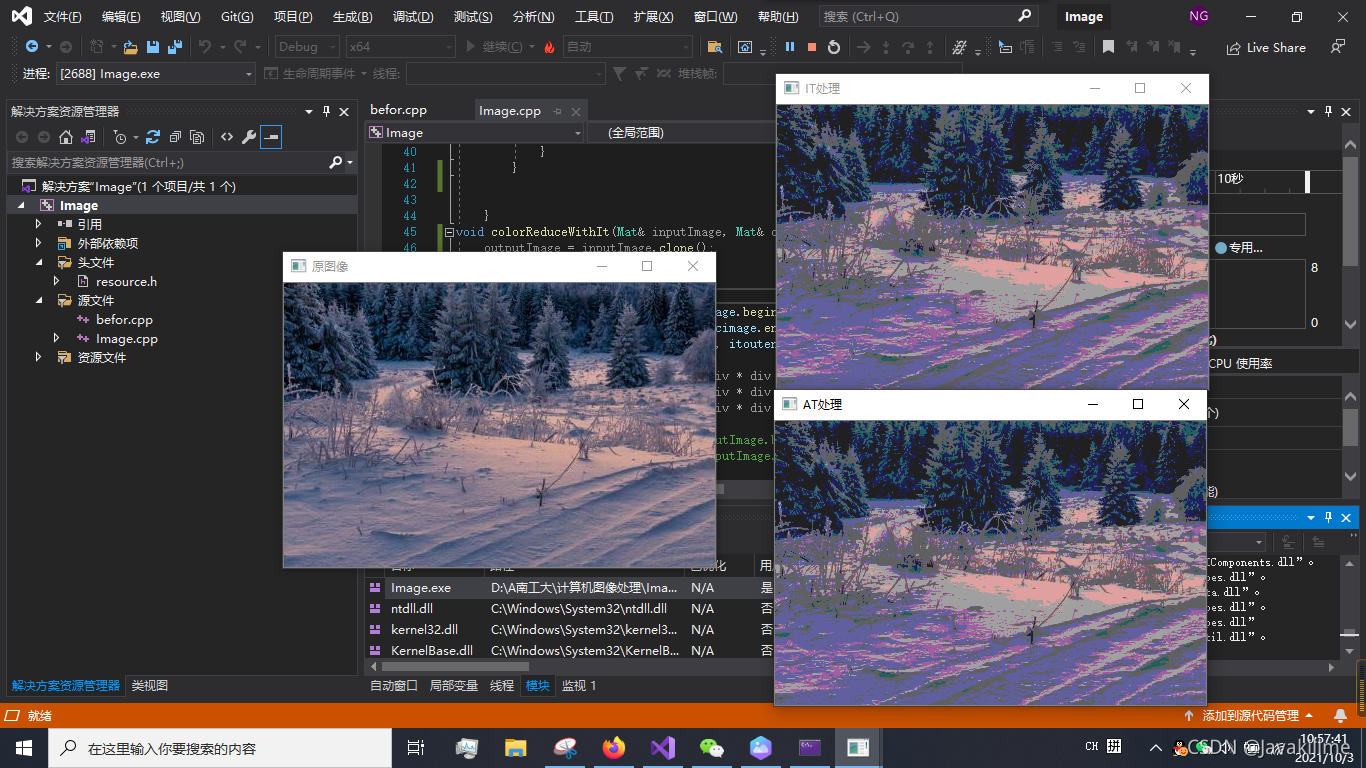Save the current file with the disk icon
The image size is (1366, 768).
[x=153, y=47]
